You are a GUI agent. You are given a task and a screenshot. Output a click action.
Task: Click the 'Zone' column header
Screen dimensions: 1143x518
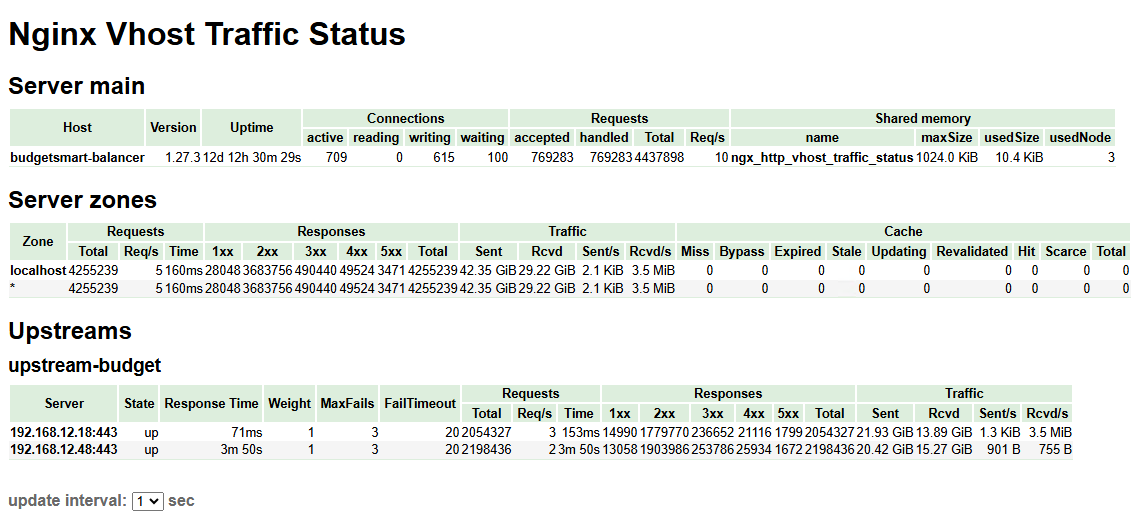coord(38,241)
